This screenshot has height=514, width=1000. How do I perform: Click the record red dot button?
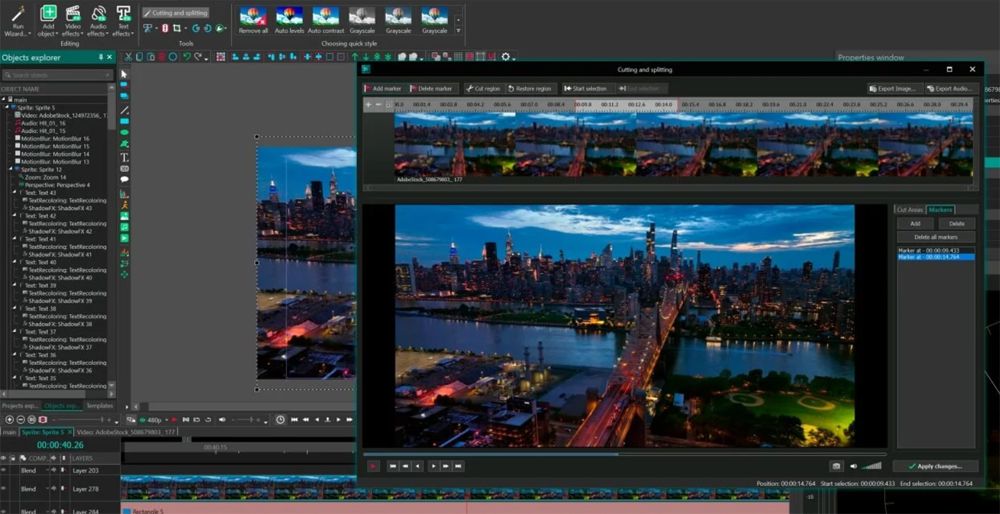point(173,420)
